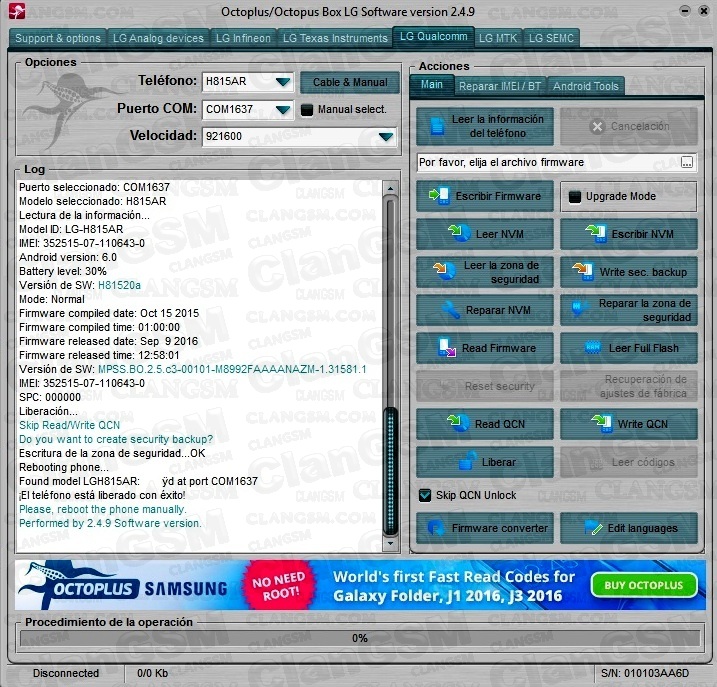Click the H81520a software version link
This screenshot has width=717, height=687.
tap(119, 285)
